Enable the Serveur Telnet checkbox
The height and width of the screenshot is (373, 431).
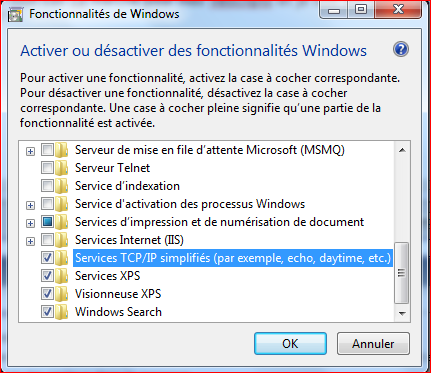point(47,168)
